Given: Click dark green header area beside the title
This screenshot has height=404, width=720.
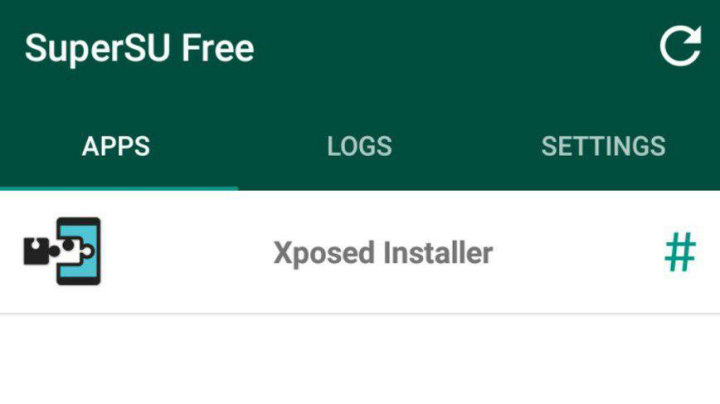Looking at the screenshot, I should [x=455, y=48].
